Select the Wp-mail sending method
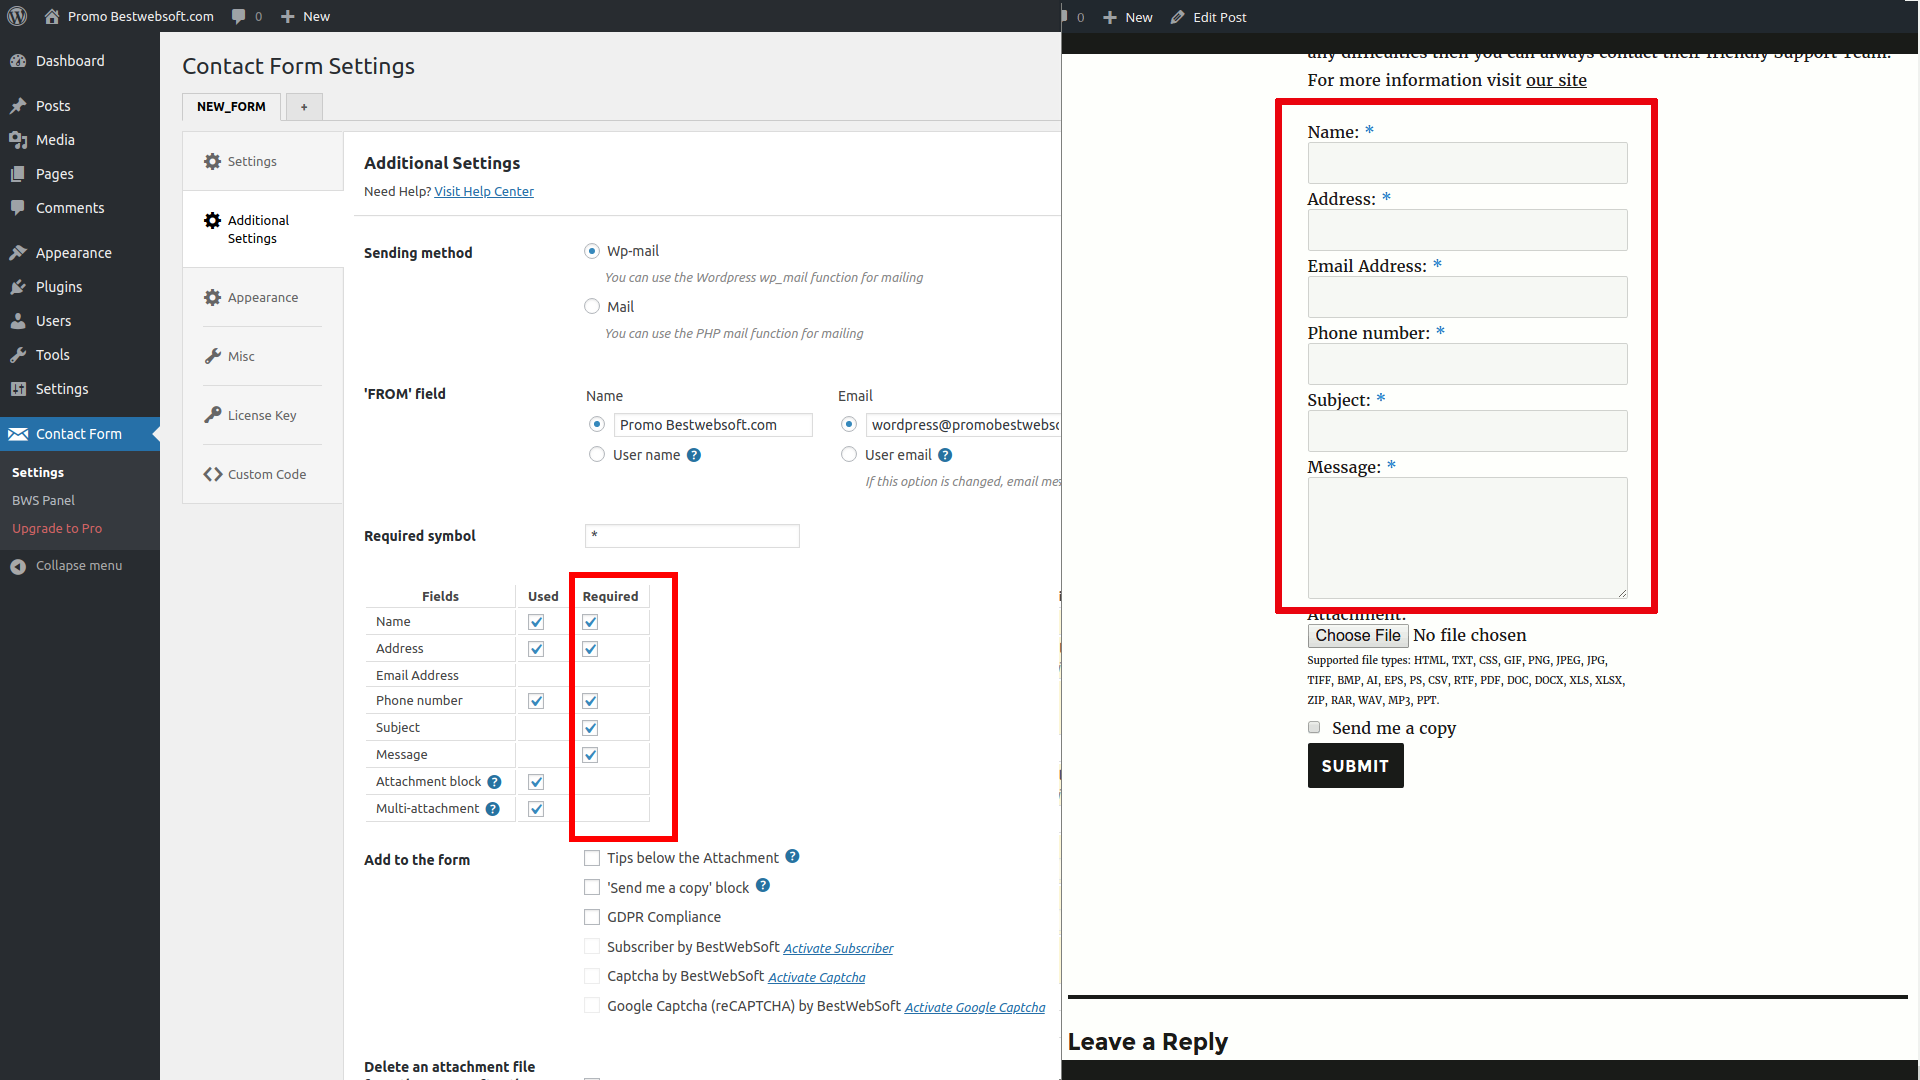 (592, 251)
